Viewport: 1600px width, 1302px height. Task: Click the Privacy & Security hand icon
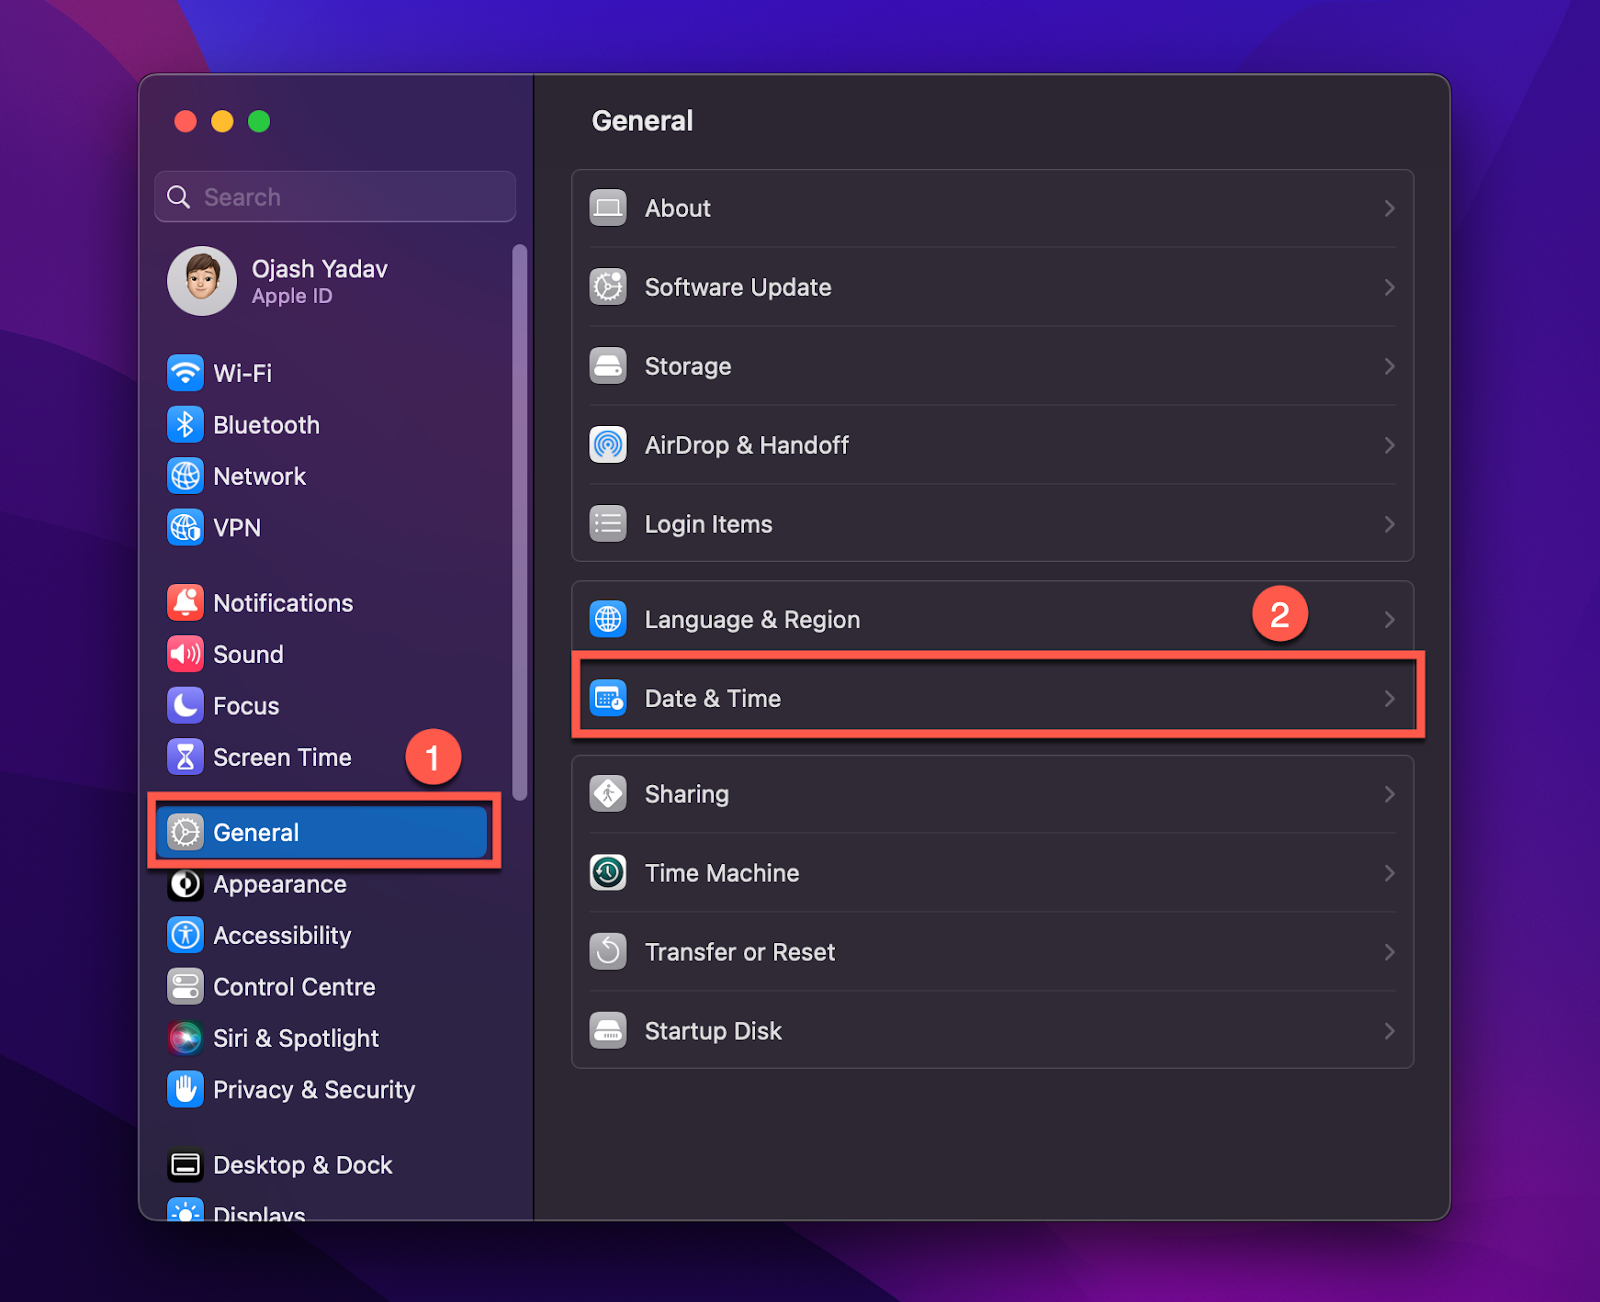tap(185, 1089)
